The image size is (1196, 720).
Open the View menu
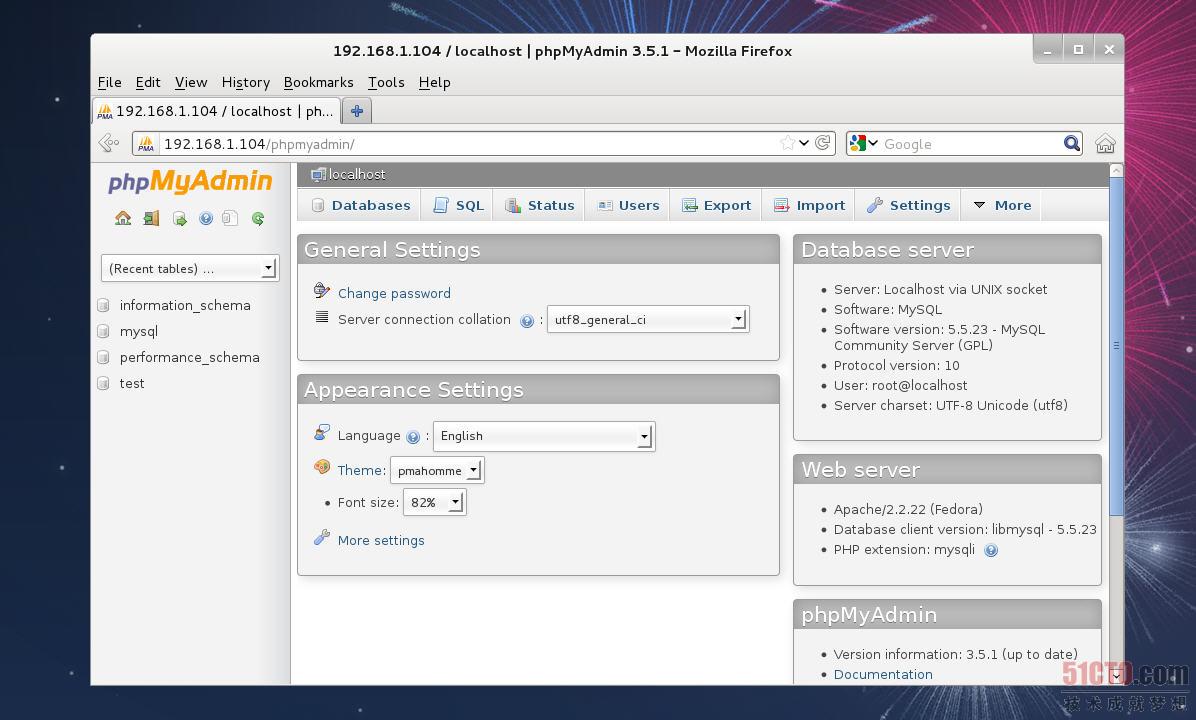point(191,82)
